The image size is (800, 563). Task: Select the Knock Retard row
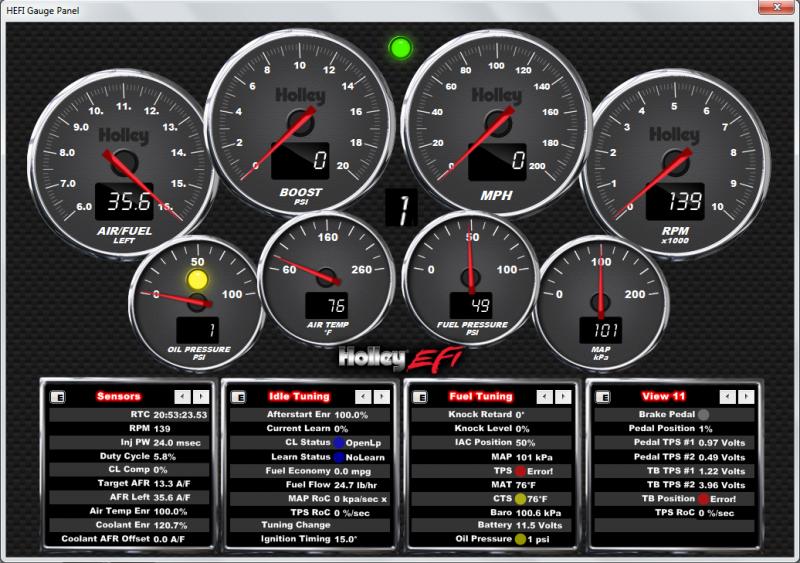coord(492,414)
